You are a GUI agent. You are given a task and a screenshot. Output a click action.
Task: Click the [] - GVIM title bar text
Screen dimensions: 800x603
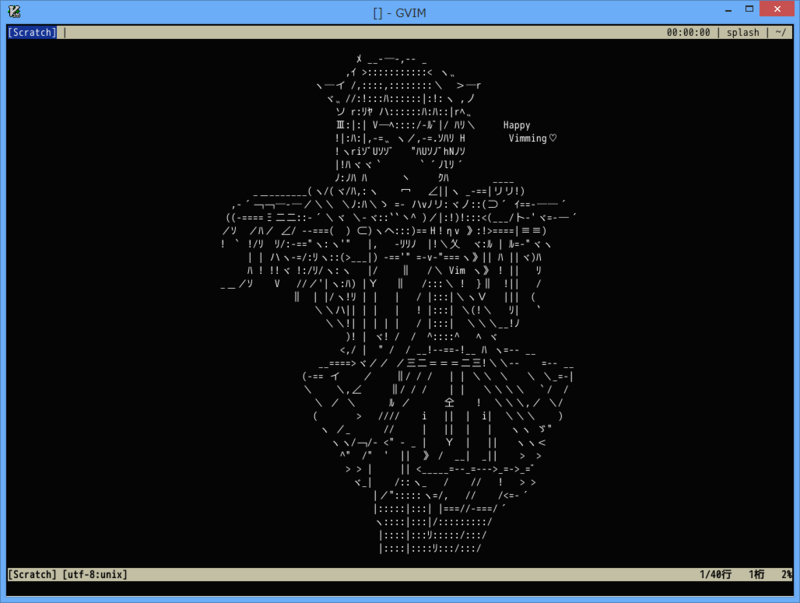click(x=400, y=13)
